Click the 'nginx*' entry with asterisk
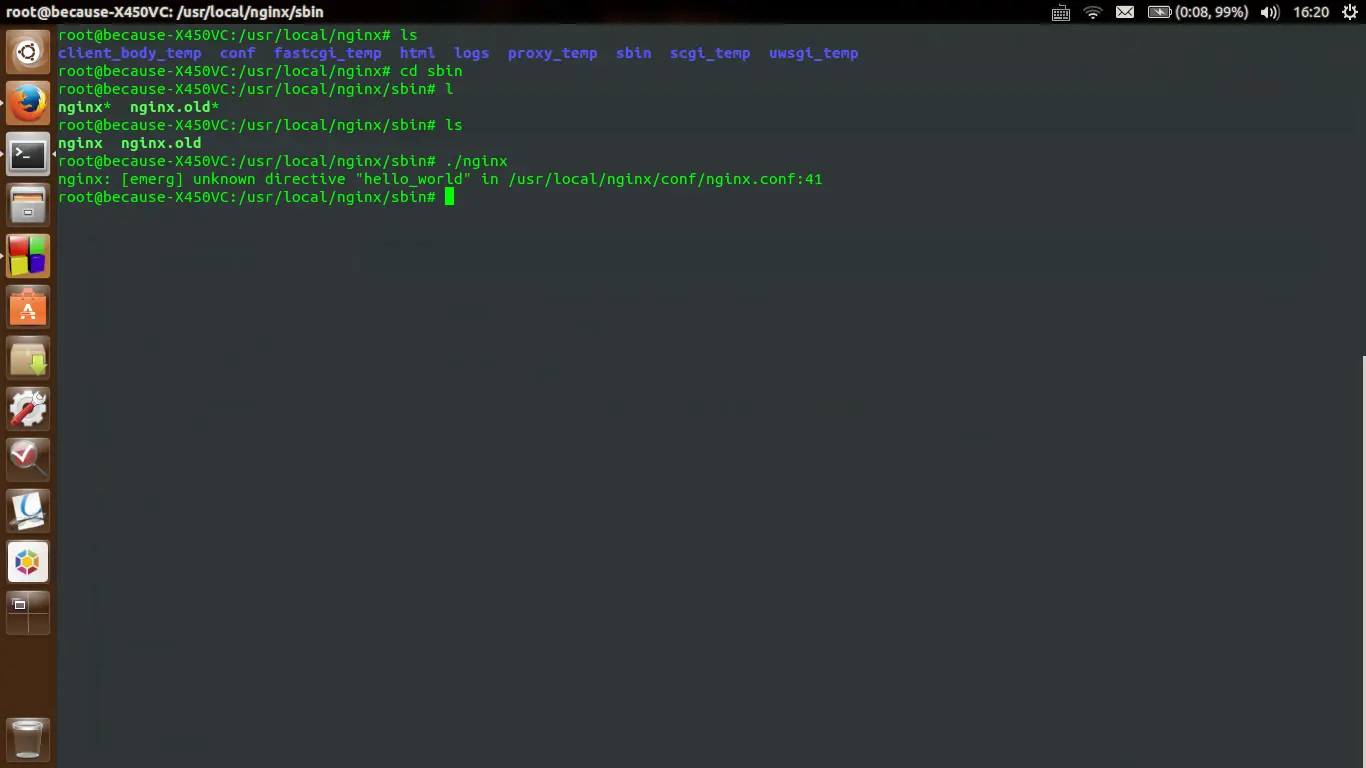 pyautogui.click(x=85, y=107)
